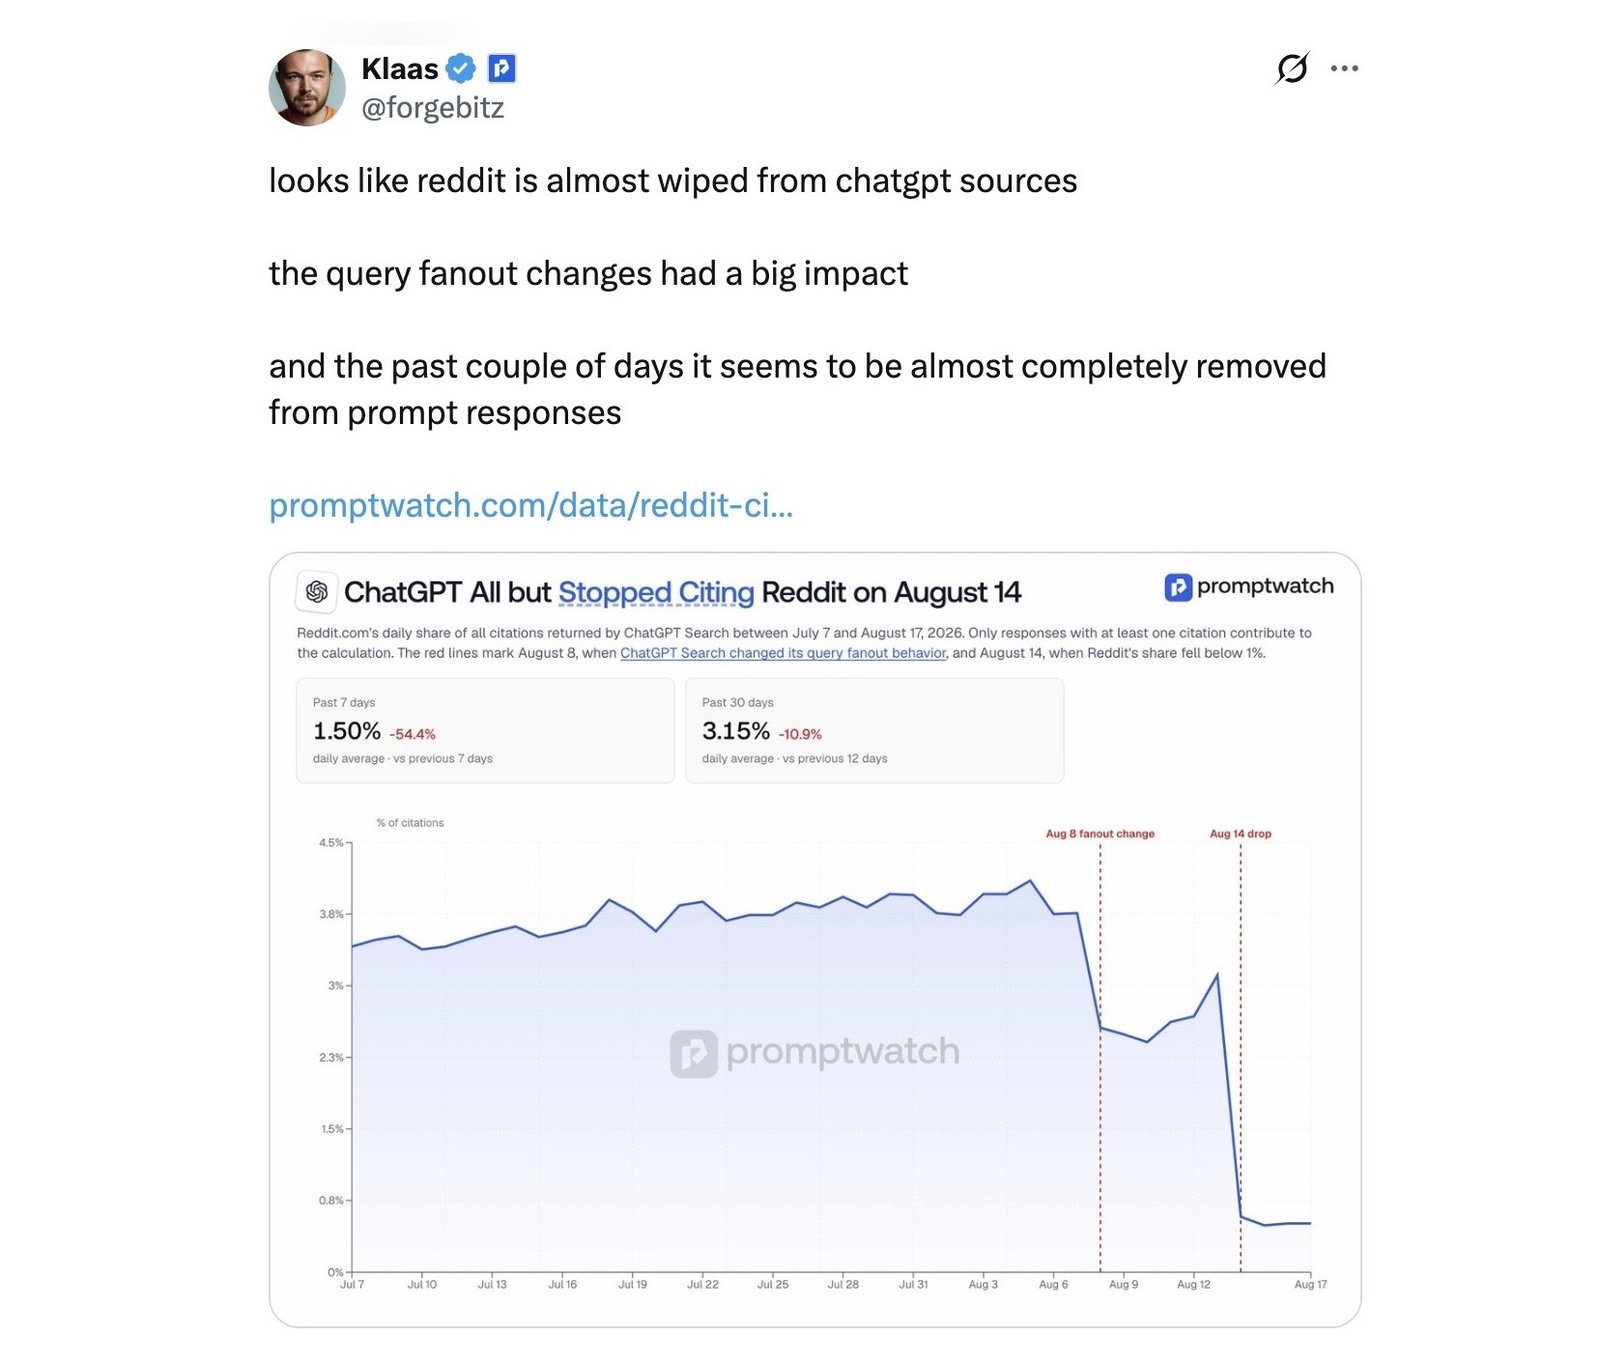
Task: Click the Aug 17 x-axis date label
Action: (x=1310, y=1284)
